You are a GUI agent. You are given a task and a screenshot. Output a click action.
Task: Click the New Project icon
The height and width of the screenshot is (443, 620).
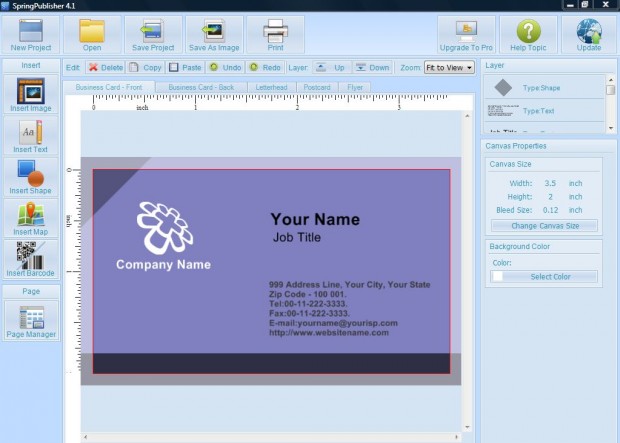[x=31, y=32]
